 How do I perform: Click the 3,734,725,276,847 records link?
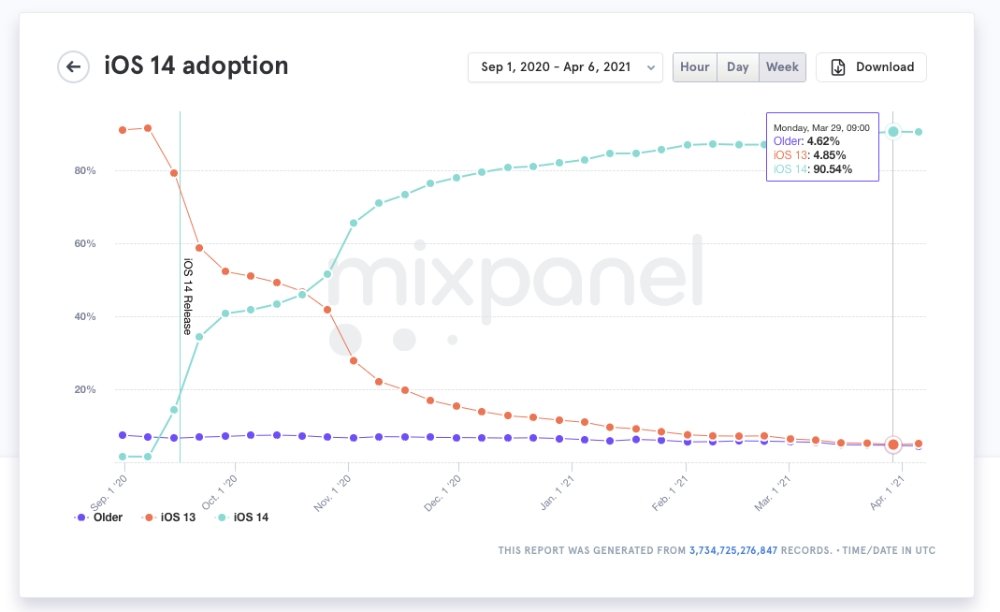coord(760,550)
